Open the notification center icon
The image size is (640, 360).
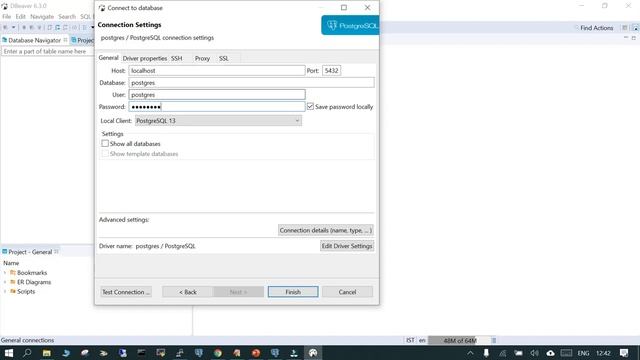click(x=624, y=353)
